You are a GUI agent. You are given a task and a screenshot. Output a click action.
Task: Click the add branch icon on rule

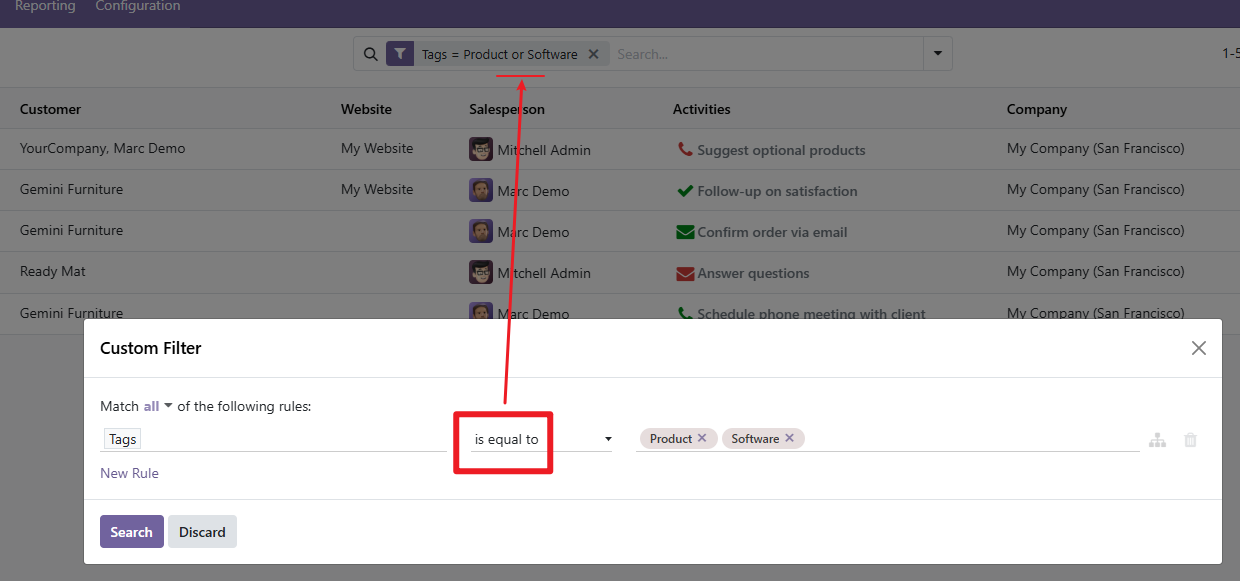1157,440
